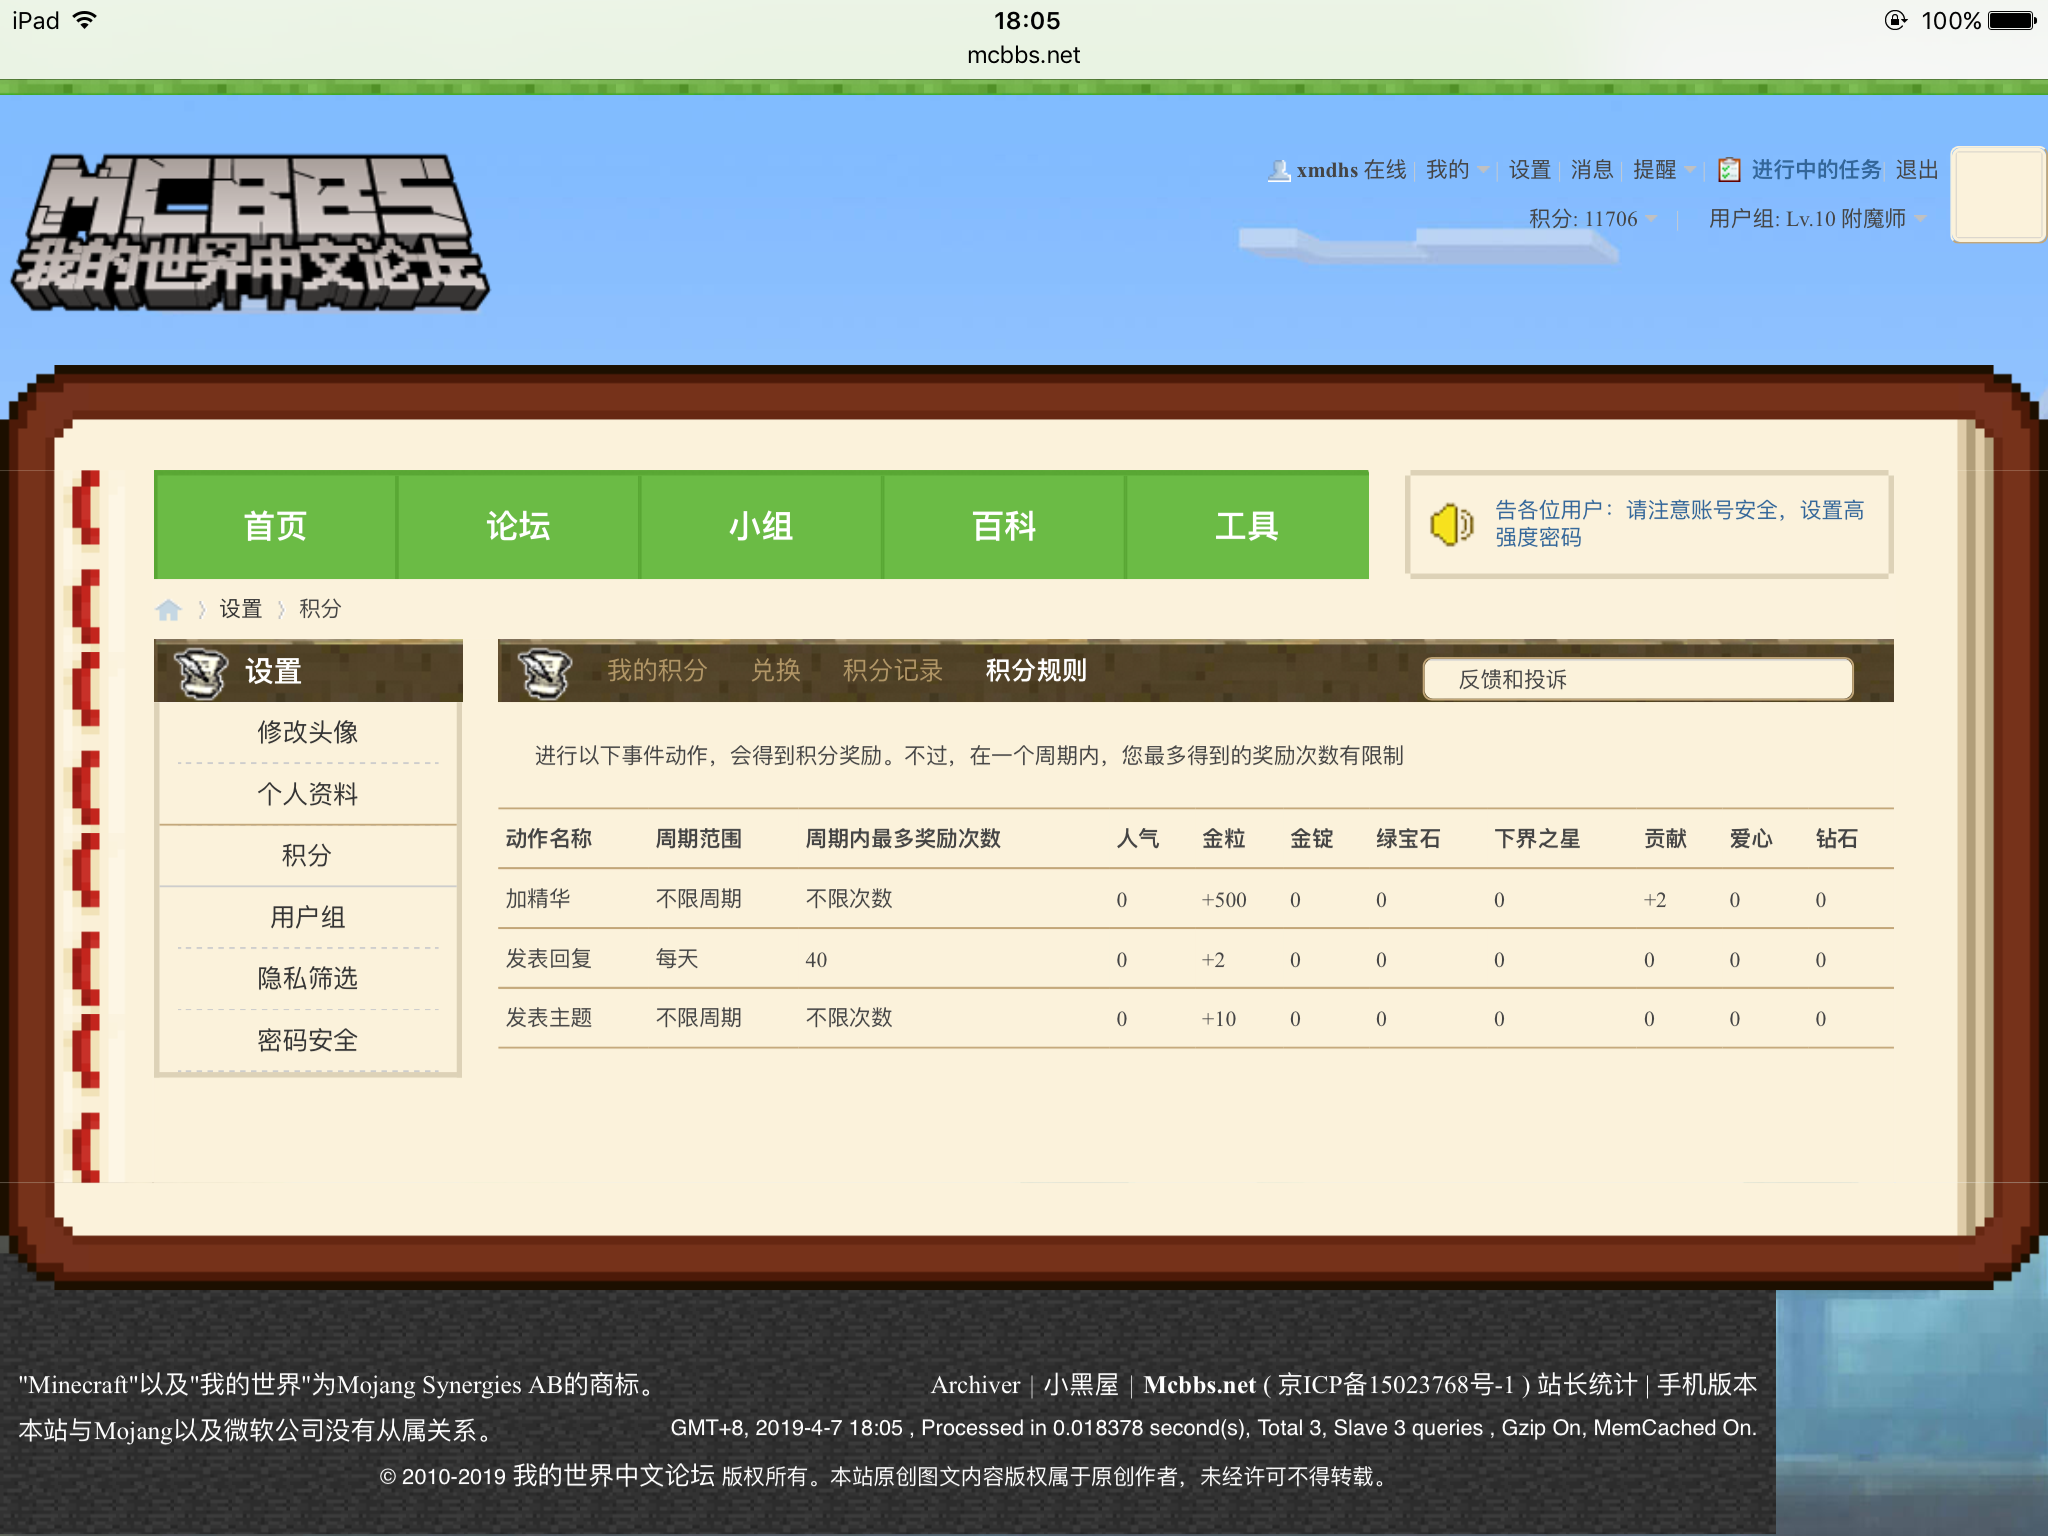
Task: Switch to the 积分记录 tab
Action: click(892, 671)
